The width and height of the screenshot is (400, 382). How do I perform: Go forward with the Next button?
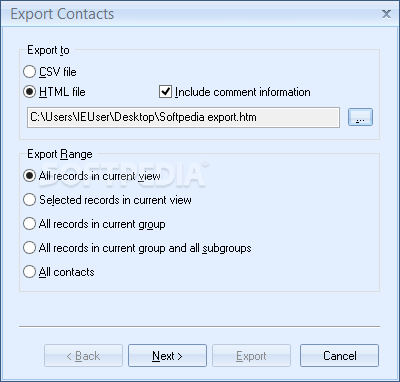(x=167, y=356)
